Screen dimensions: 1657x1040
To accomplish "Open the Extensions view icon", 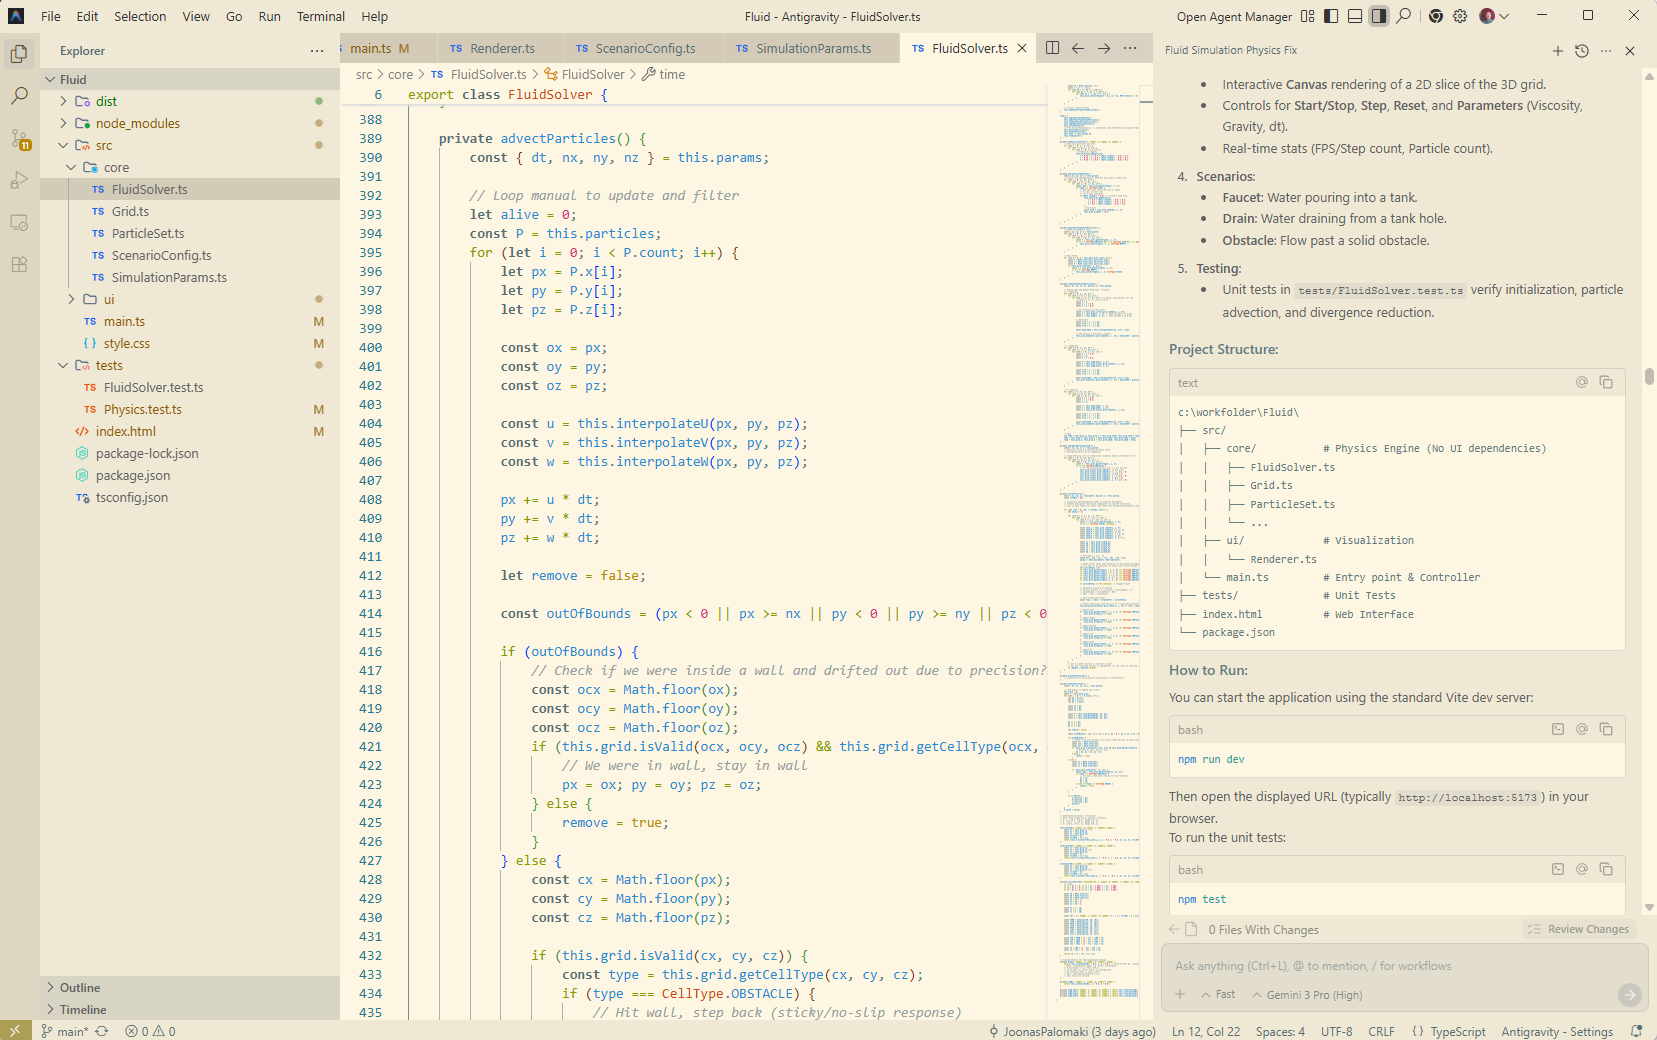I will click(19, 265).
